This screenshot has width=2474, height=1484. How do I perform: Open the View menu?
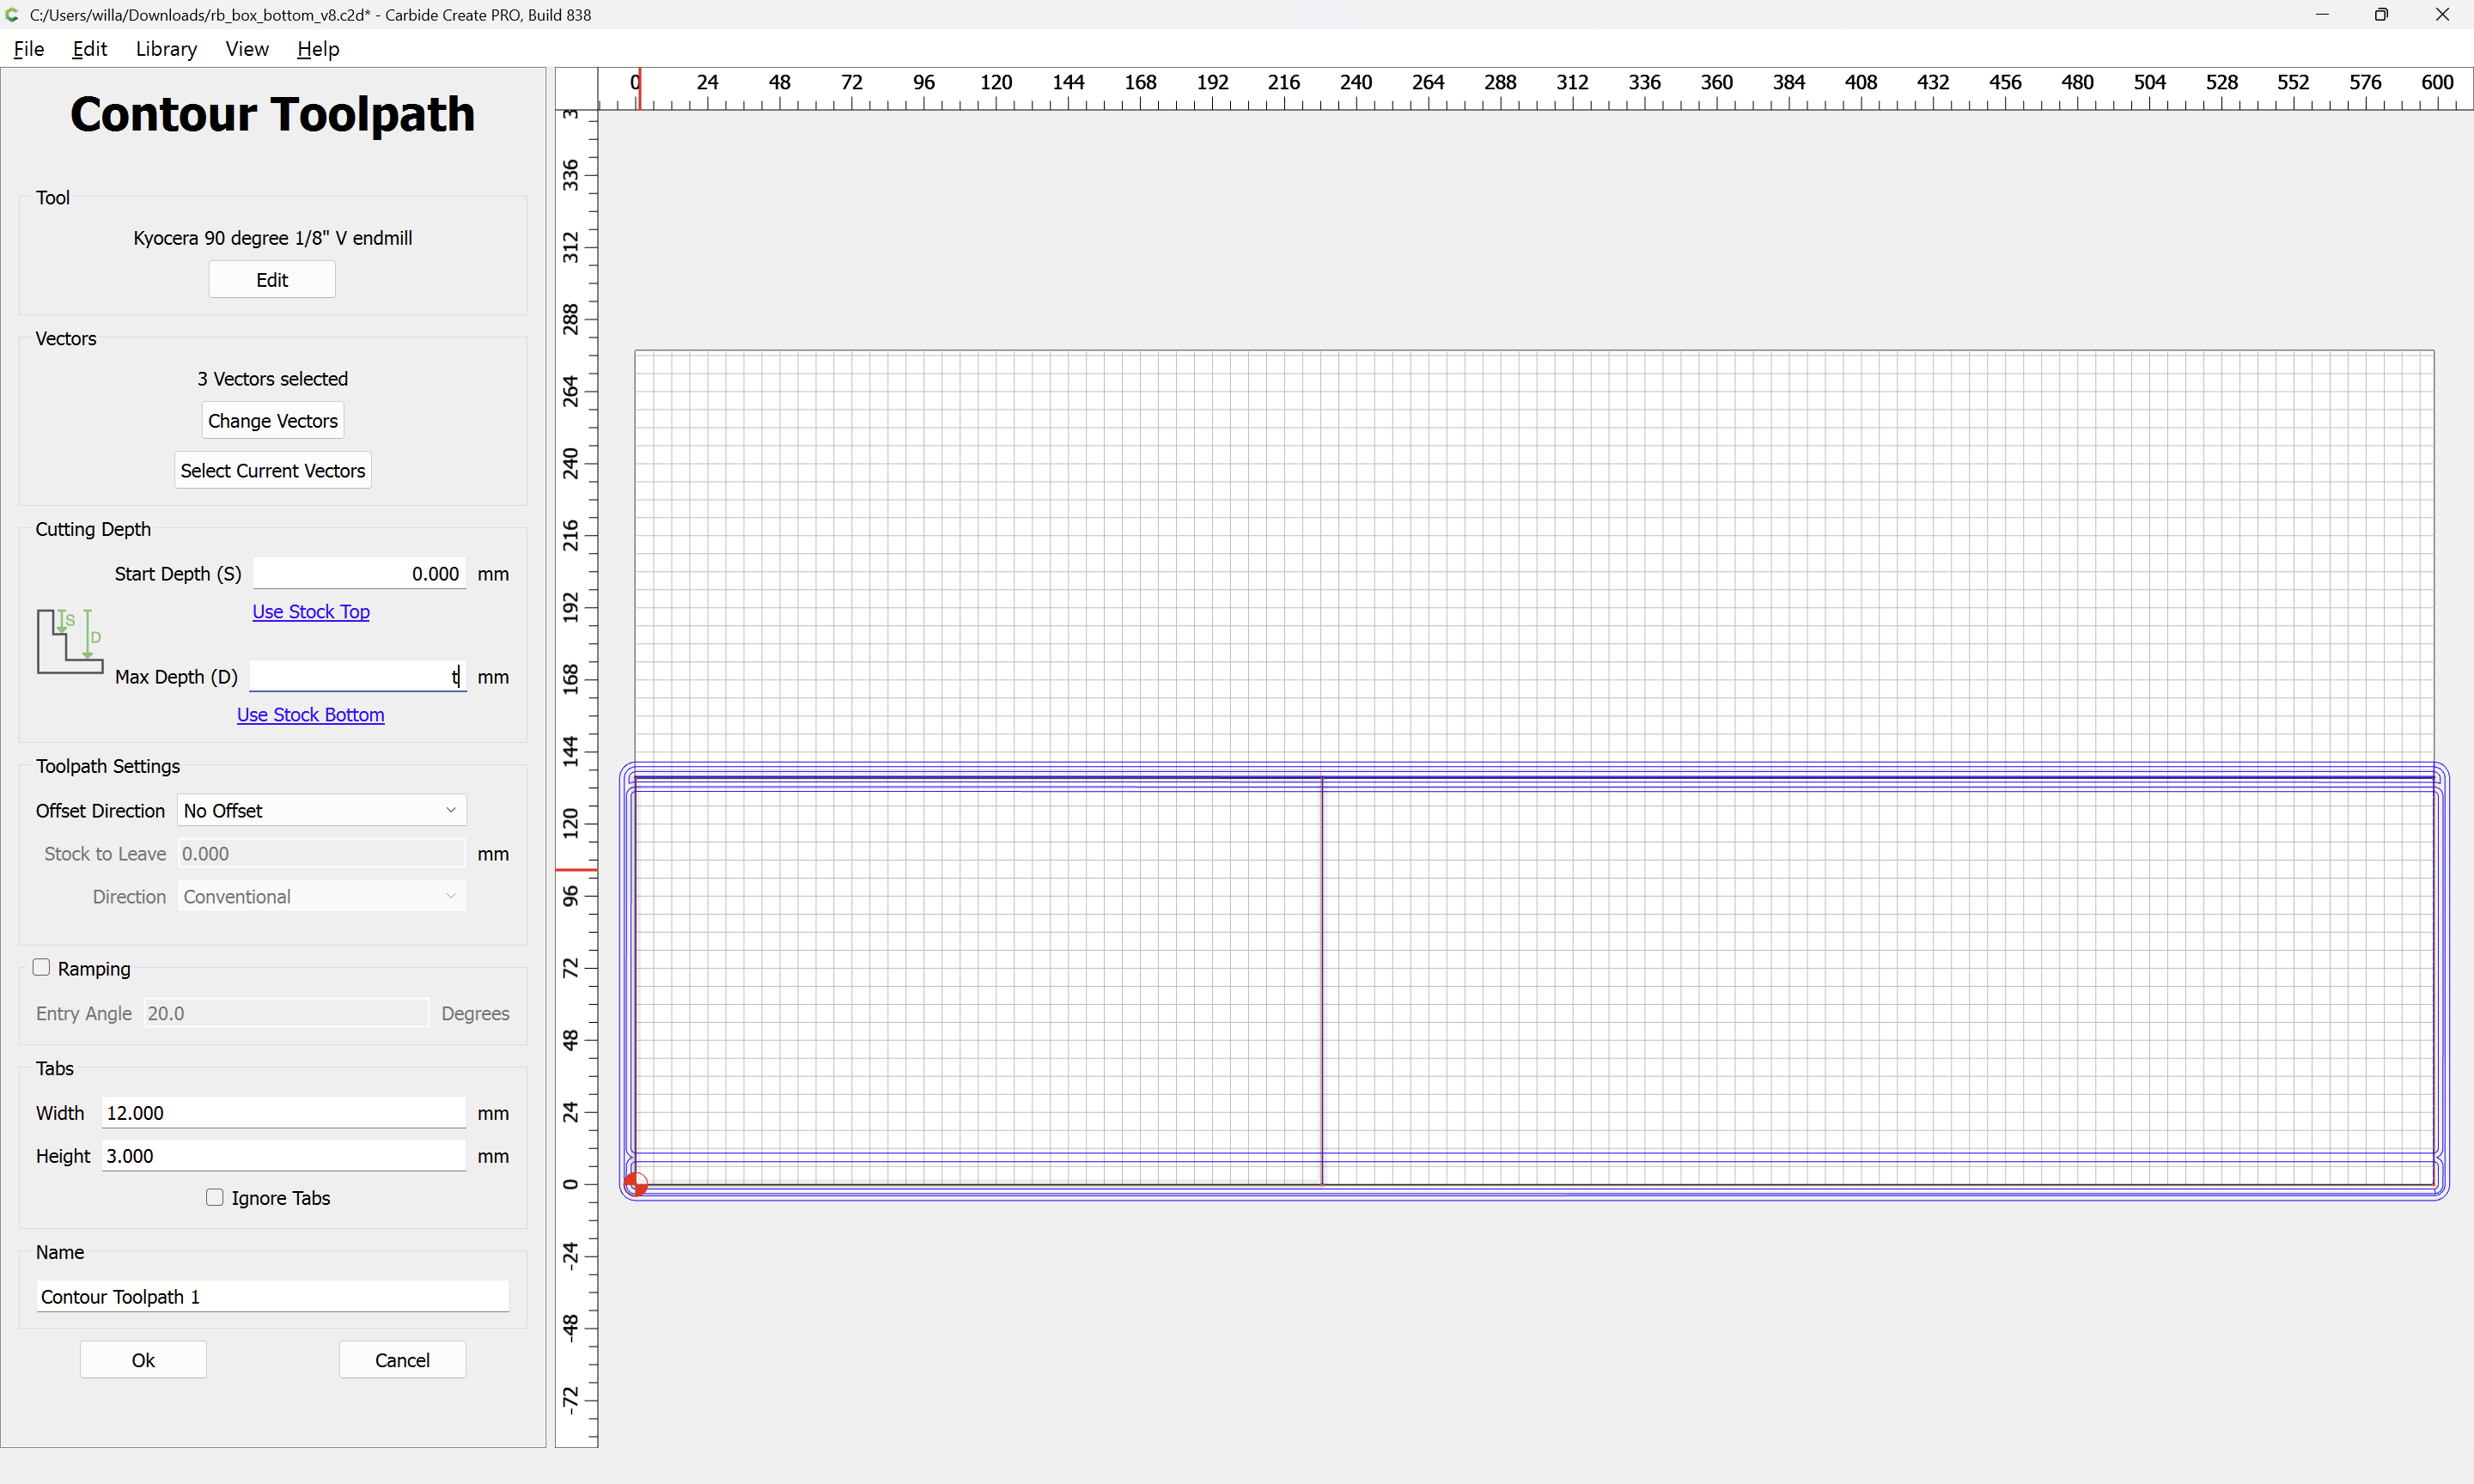coord(246,49)
